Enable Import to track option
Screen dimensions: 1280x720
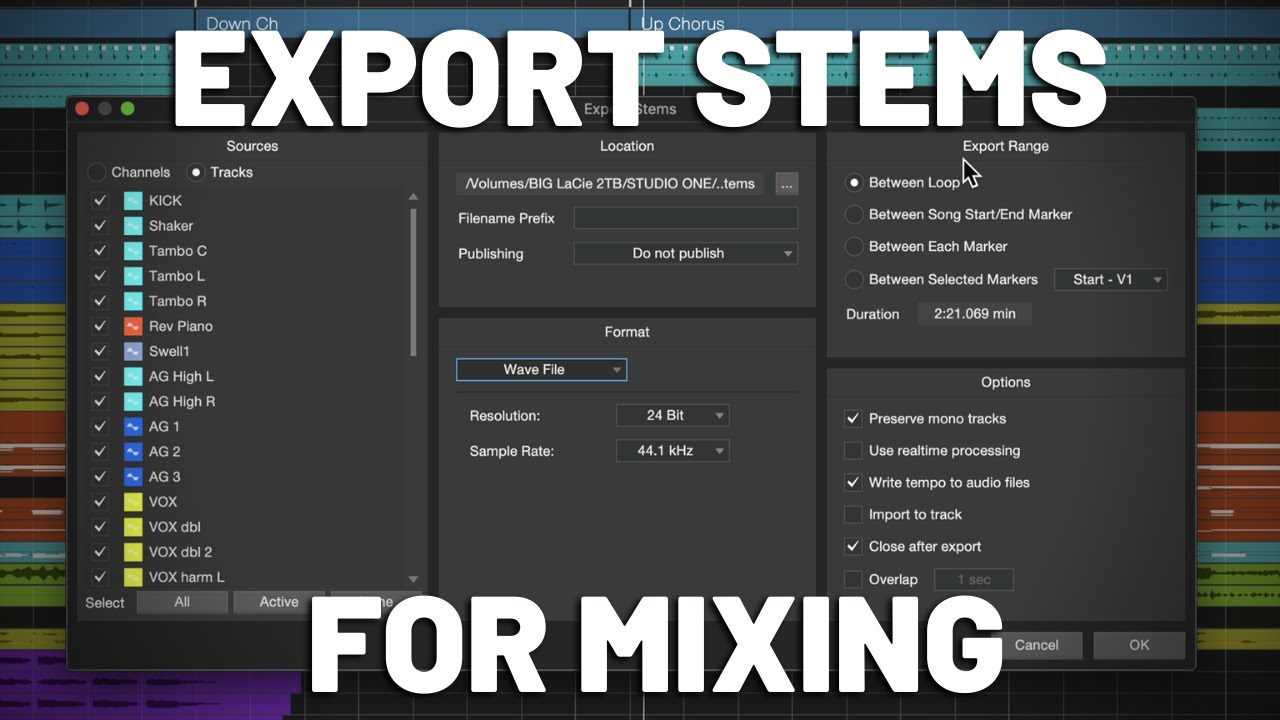[853, 515]
